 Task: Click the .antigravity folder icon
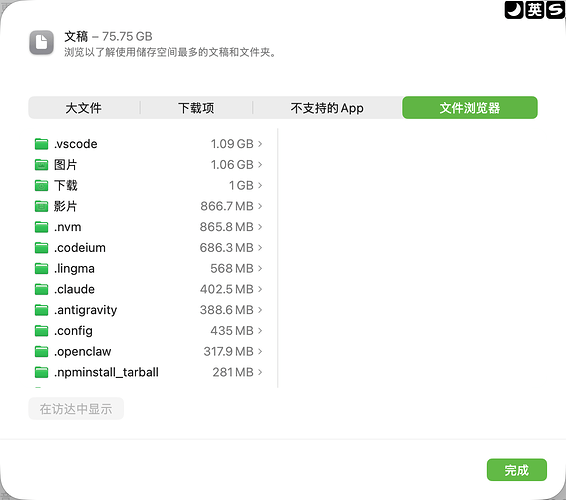click(x=42, y=310)
